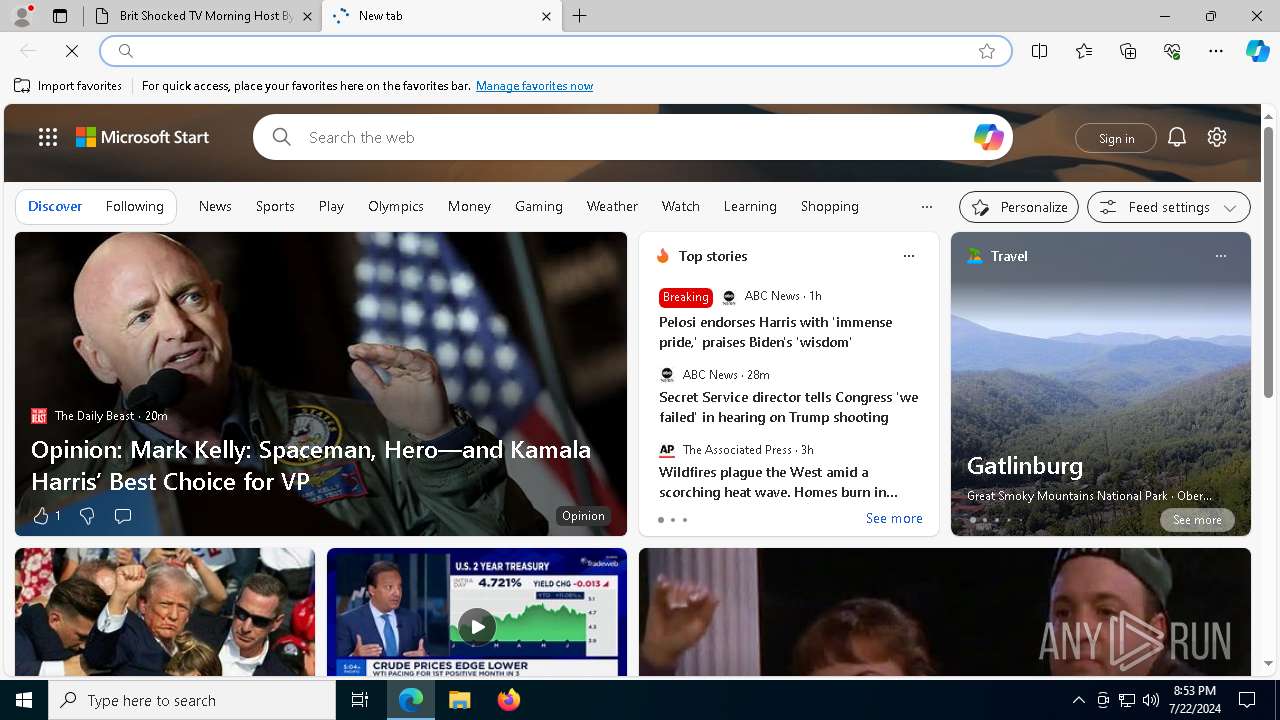
Task: Switch to Discover feed
Action: 55,206
